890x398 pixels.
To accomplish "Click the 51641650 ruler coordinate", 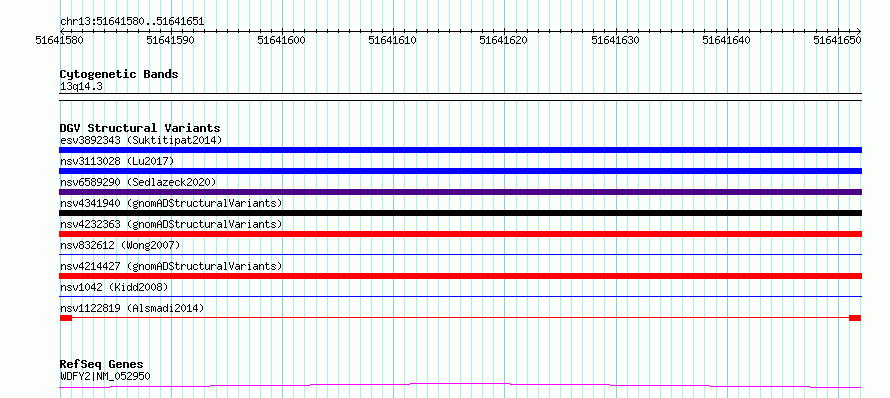I will [x=838, y=40].
